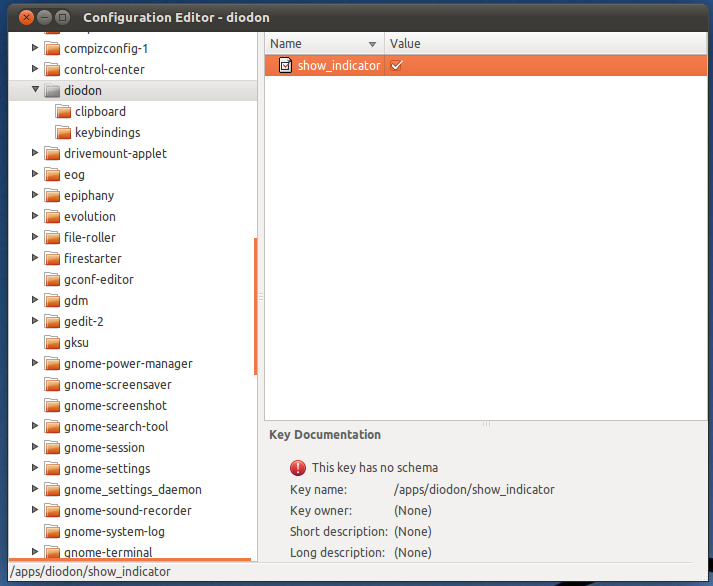
Task: Click the Value column header
Action: click(x=546, y=44)
